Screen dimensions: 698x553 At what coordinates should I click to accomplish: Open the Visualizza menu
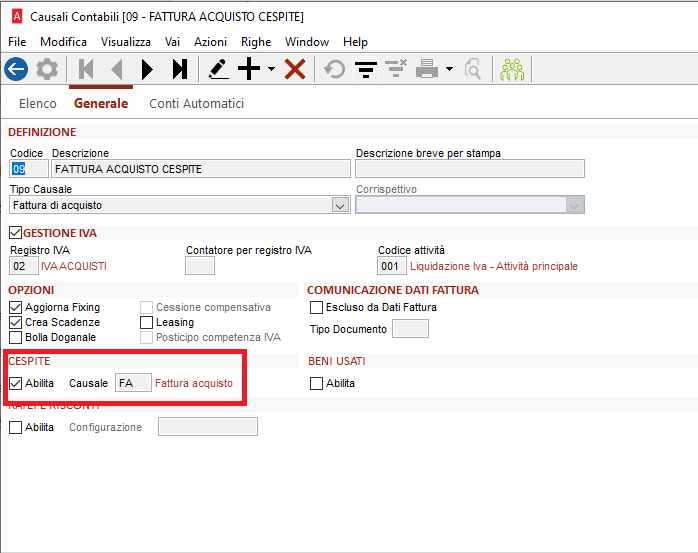[x=126, y=42]
